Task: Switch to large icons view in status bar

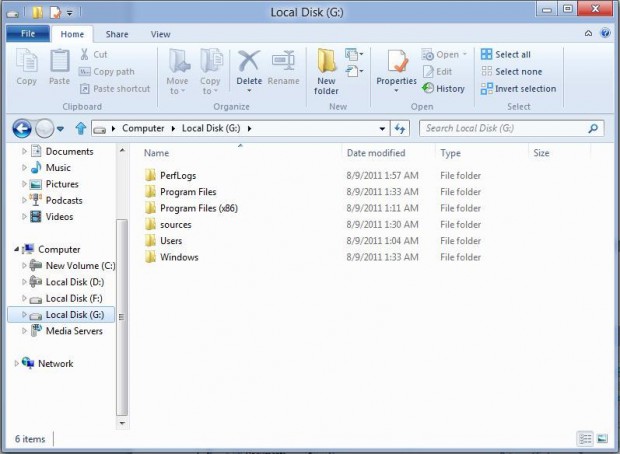Action: click(x=601, y=439)
